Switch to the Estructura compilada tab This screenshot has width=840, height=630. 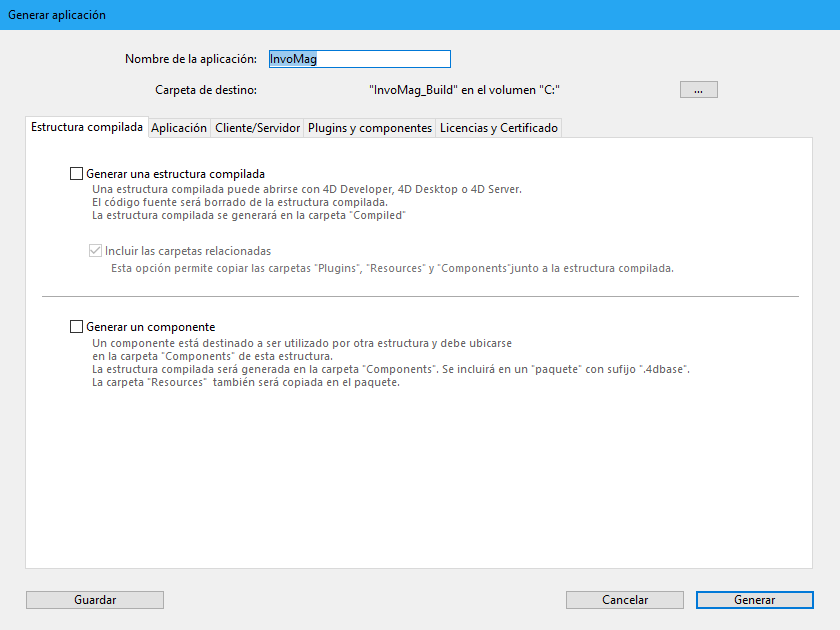coord(87,128)
